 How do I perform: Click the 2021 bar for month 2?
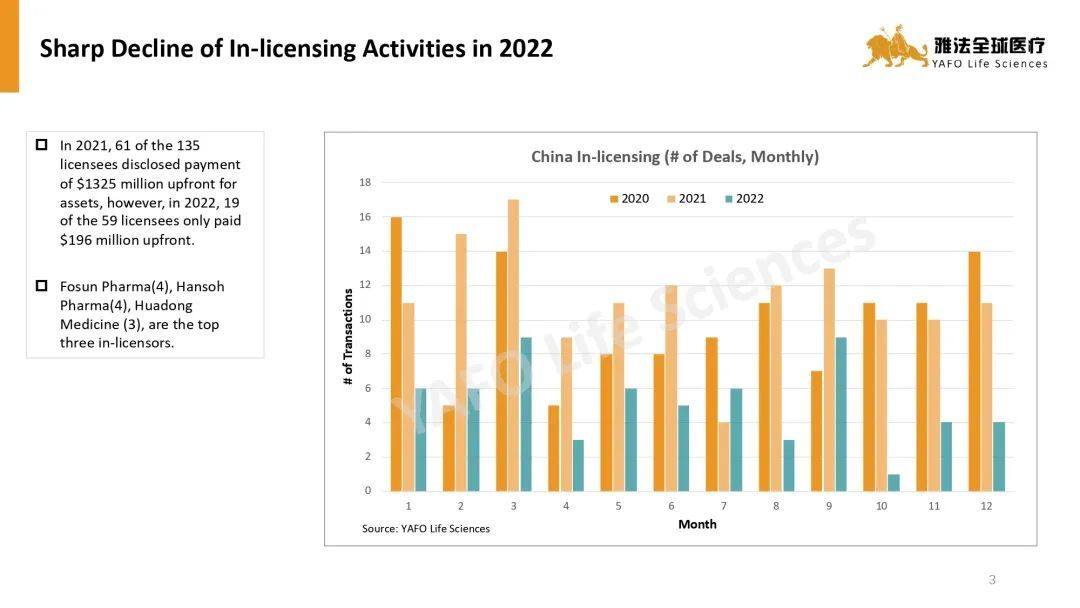(461, 362)
